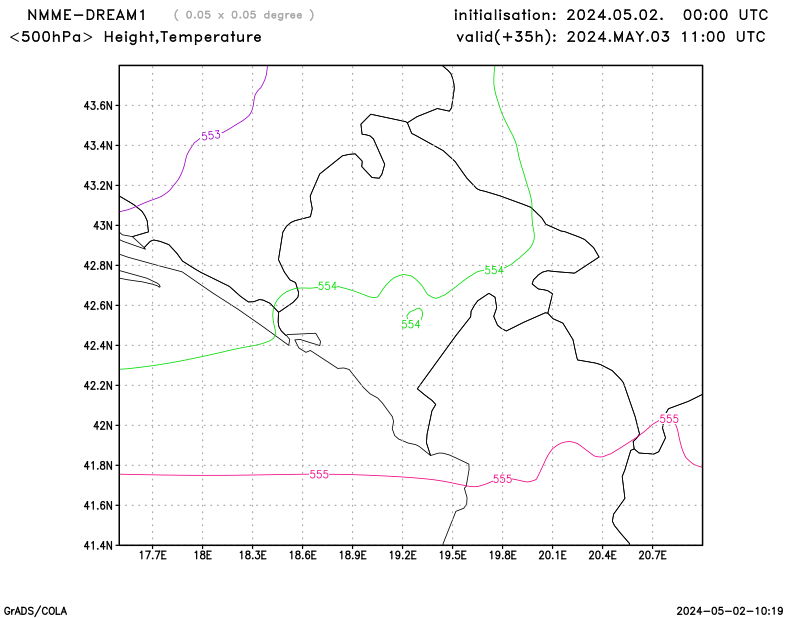
Task: Click the 19.5E longitude axis label
Action: [453, 555]
